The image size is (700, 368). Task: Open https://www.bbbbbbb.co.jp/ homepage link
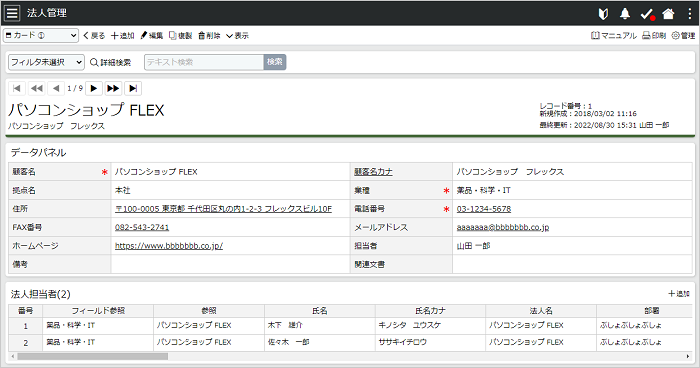click(x=169, y=246)
